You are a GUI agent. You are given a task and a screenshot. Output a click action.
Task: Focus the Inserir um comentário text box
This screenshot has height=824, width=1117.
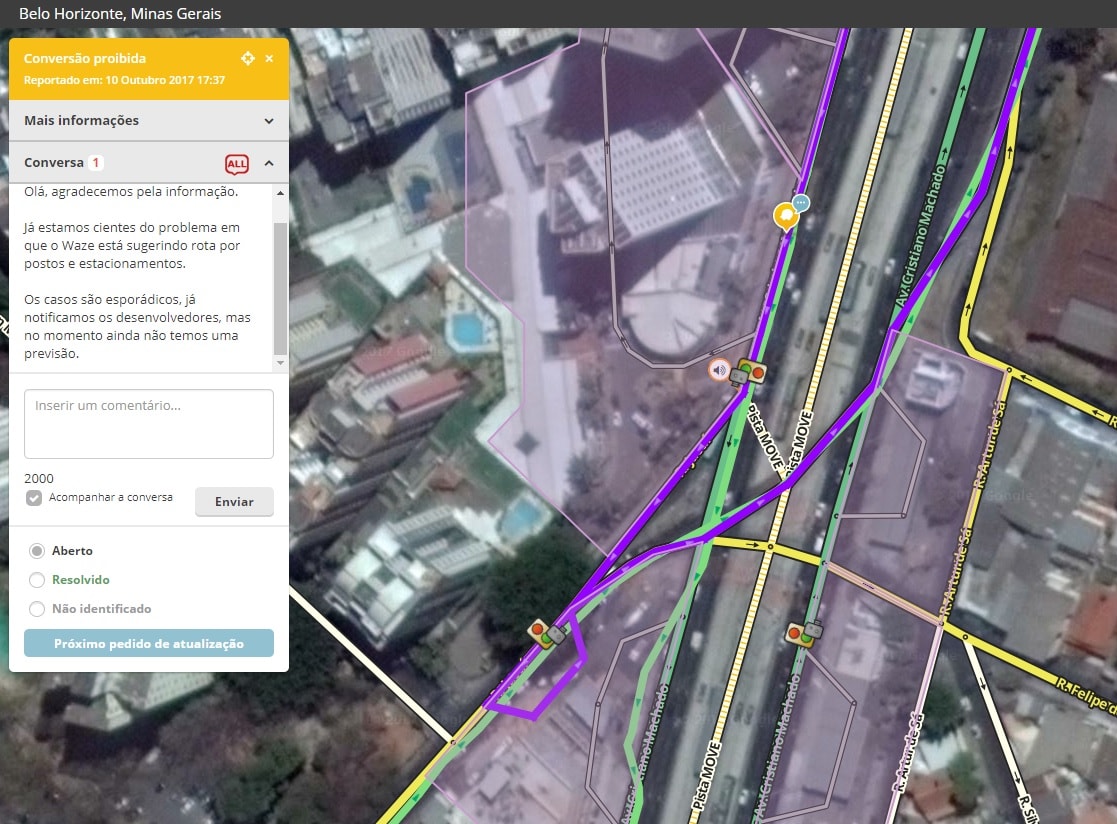(x=149, y=424)
